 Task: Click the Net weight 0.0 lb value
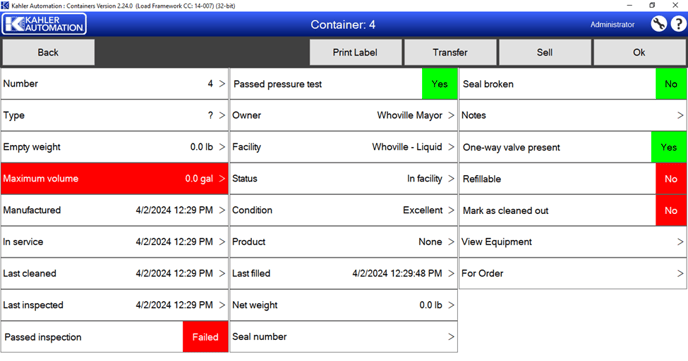(x=430, y=305)
